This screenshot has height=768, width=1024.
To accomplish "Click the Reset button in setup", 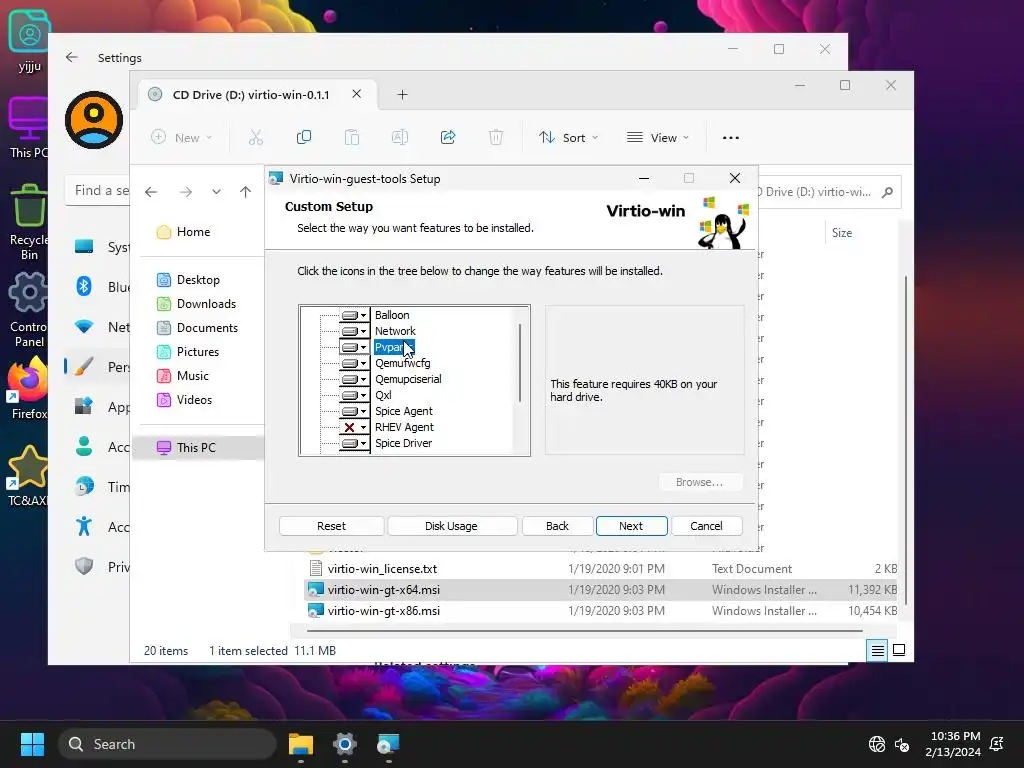I will pyautogui.click(x=331, y=526).
